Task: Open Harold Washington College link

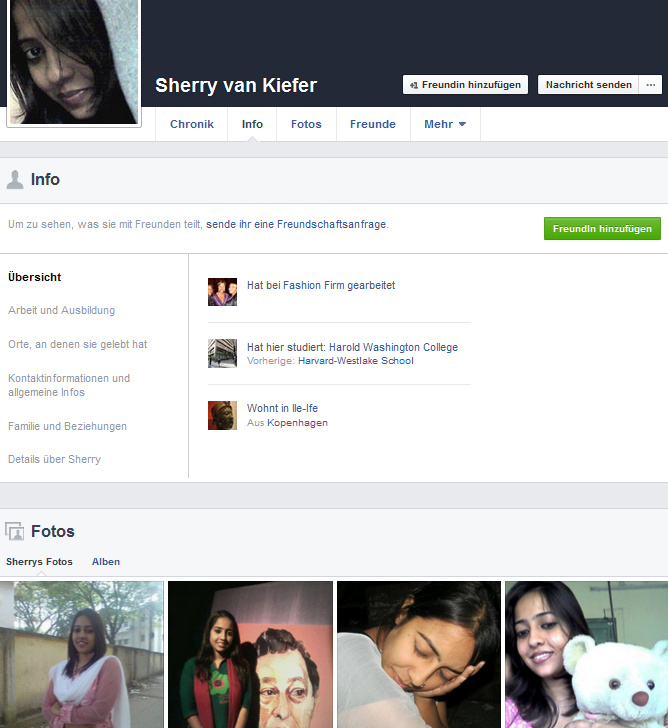Action: click(393, 347)
